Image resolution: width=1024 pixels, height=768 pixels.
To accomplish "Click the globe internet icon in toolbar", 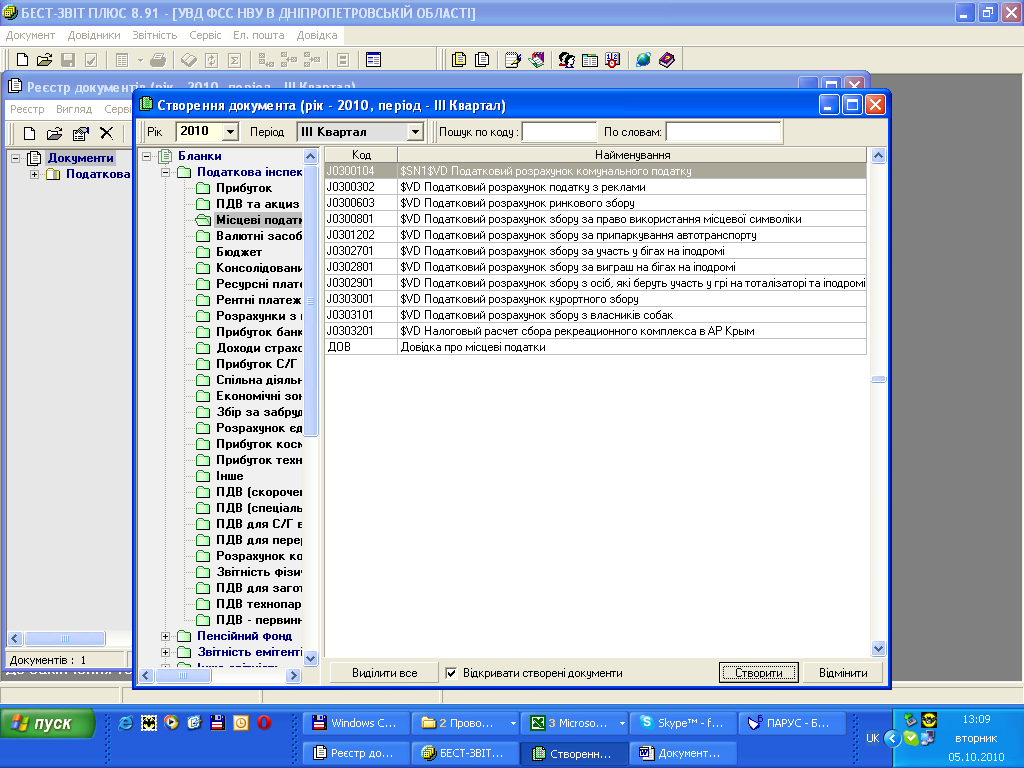I will point(643,60).
